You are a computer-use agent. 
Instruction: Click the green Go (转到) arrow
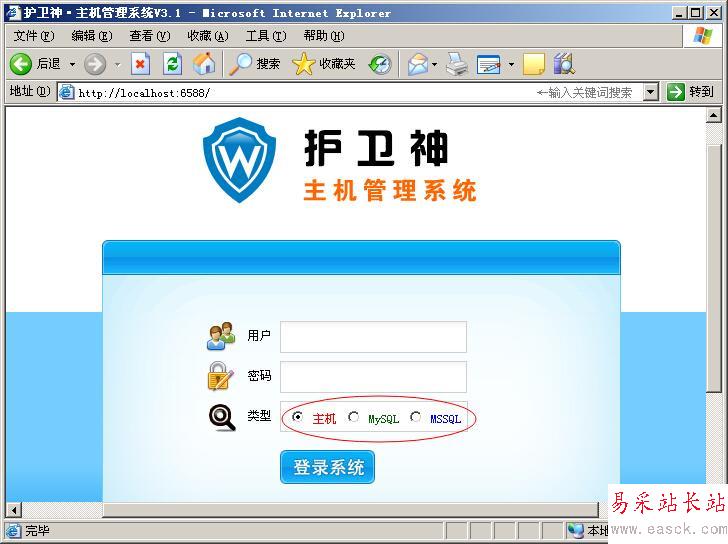click(x=676, y=92)
